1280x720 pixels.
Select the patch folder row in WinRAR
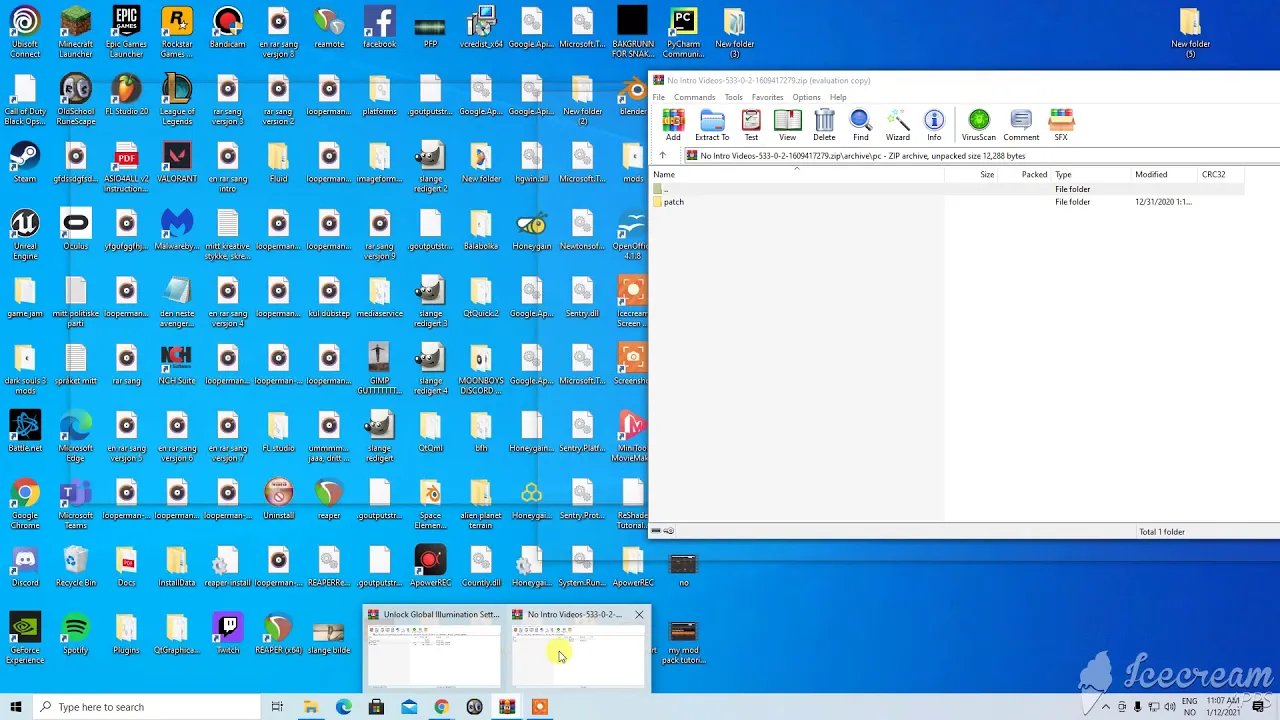point(946,202)
